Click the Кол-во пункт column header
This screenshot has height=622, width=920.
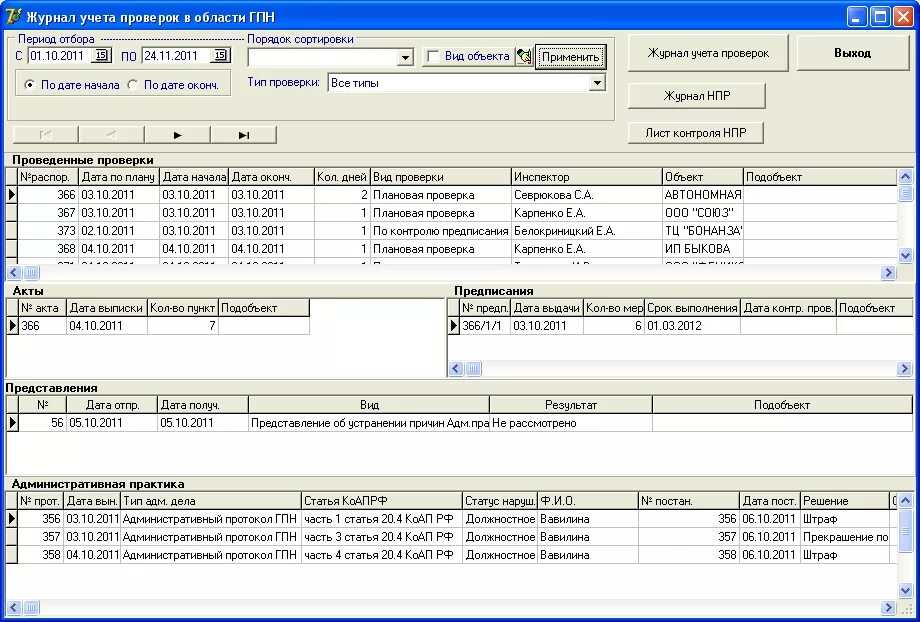pos(183,308)
